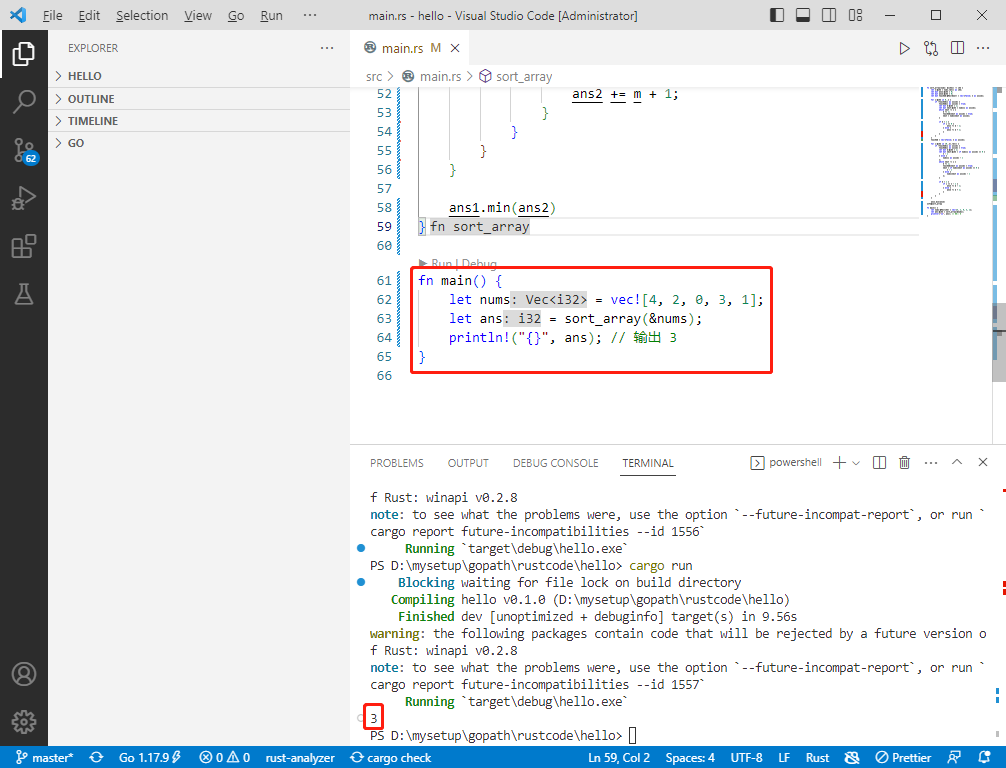Viewport: 1006px width, 768px height.
Task: Open the Edit menu
Action: click(89, 15)
